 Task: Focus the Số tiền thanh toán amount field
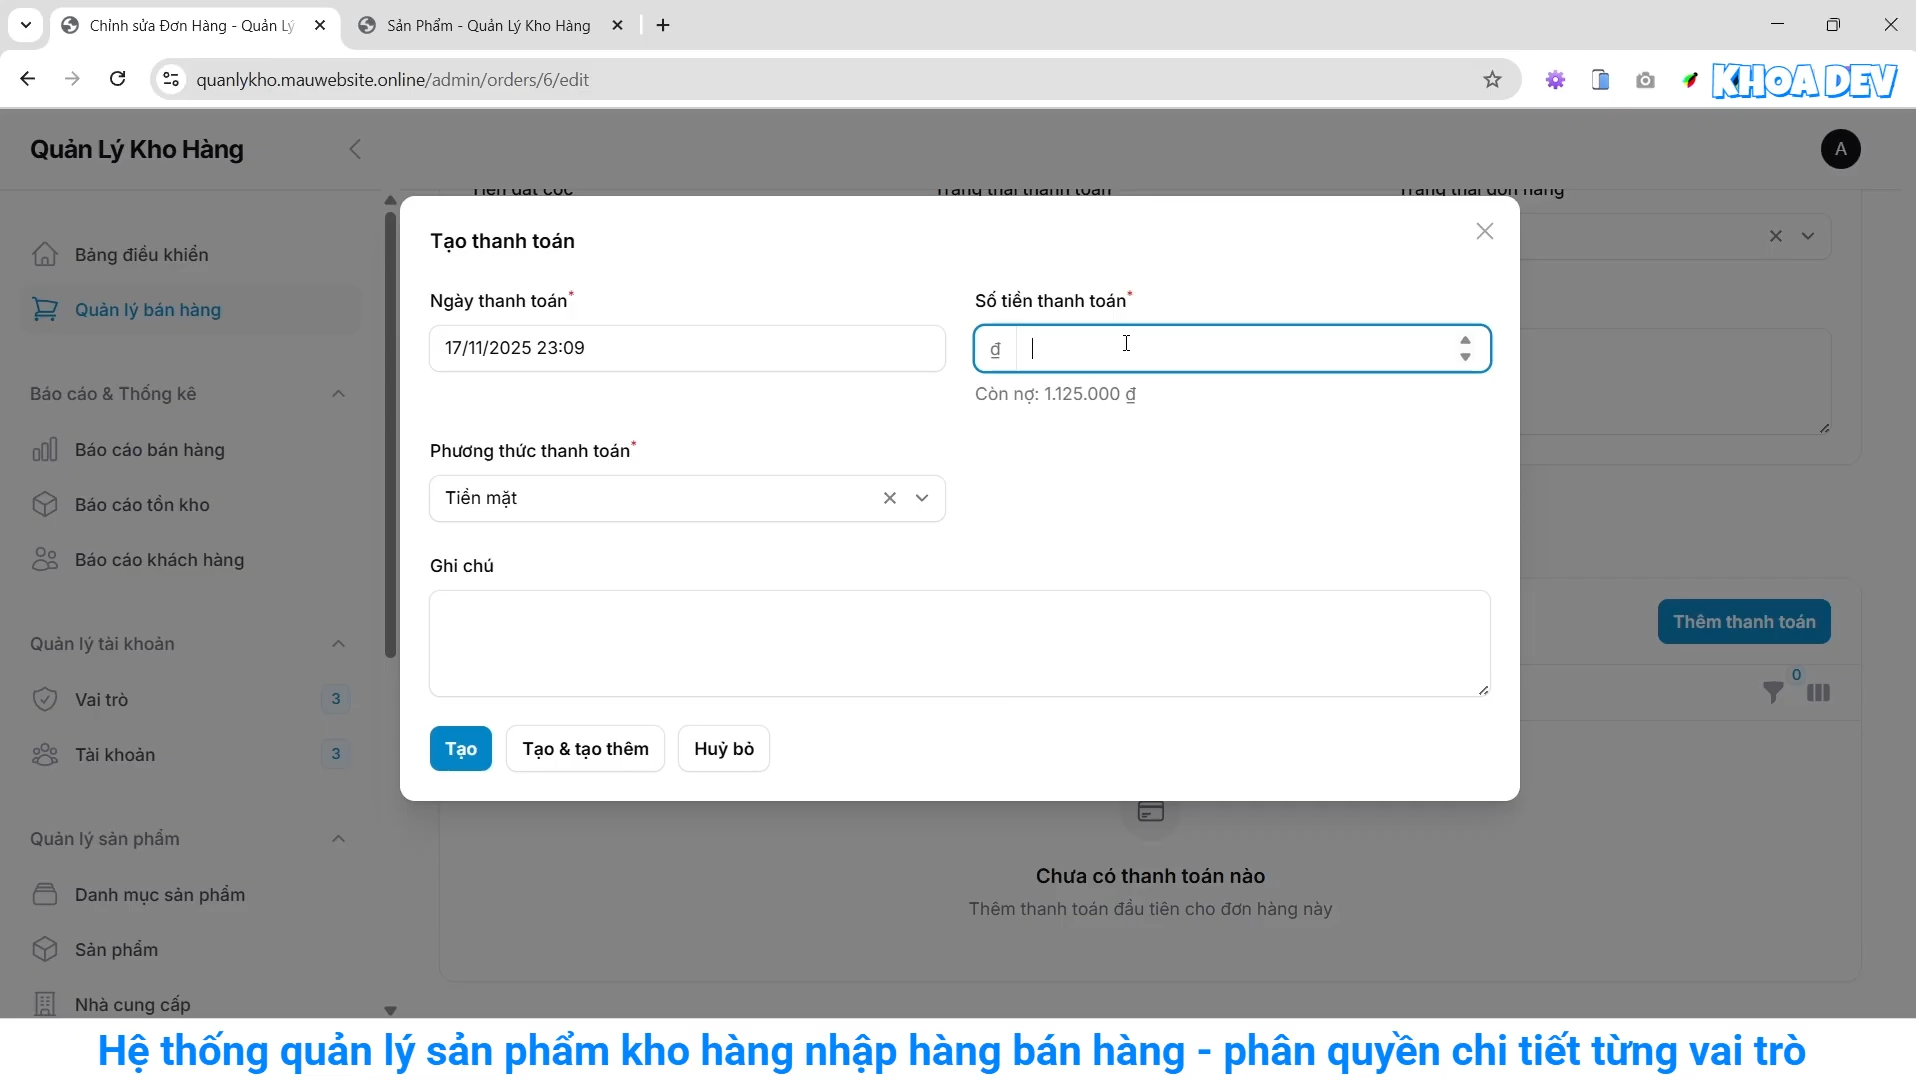(x=1235, y=348)
